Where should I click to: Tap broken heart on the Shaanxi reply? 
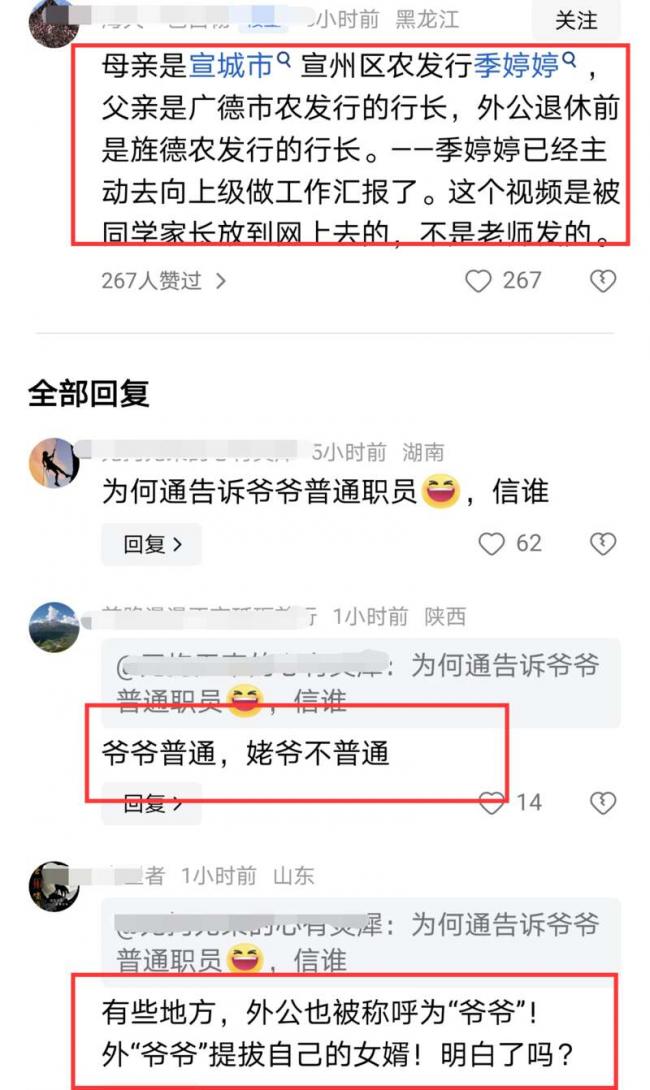click(602, 803)
